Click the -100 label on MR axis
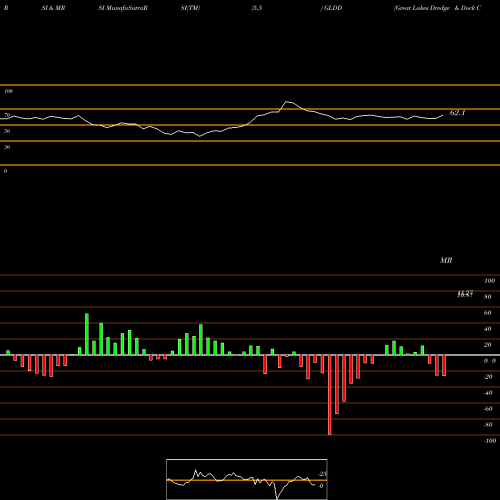 pos(490,441)
